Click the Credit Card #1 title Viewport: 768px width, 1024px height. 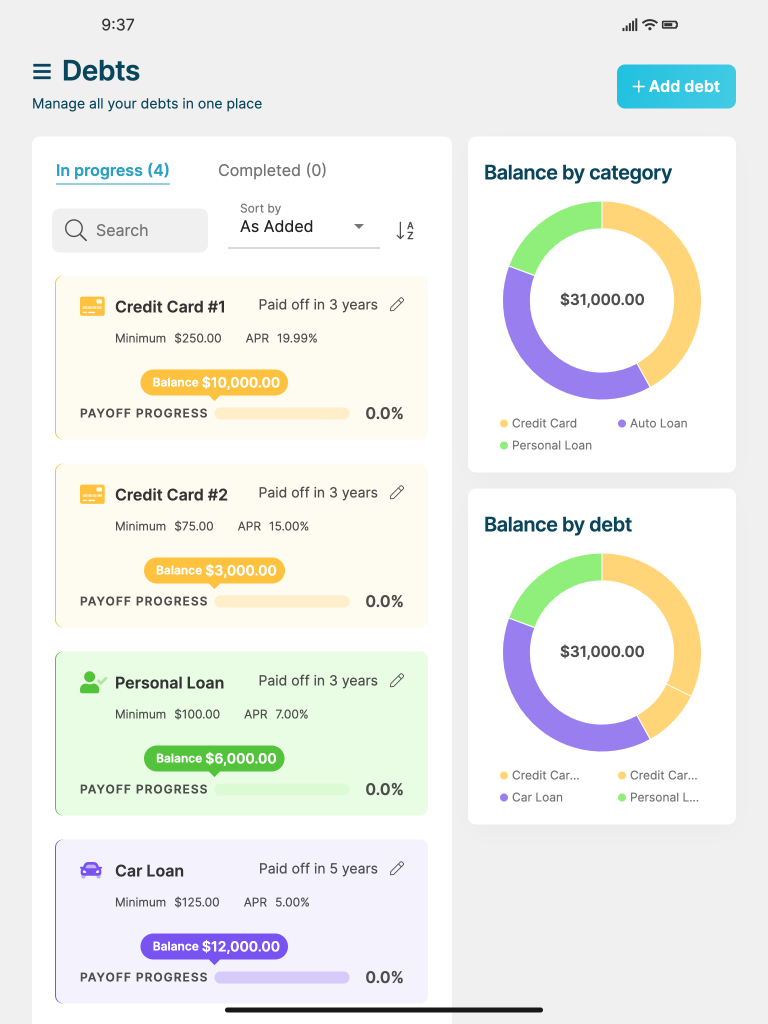tap(170, 307)
